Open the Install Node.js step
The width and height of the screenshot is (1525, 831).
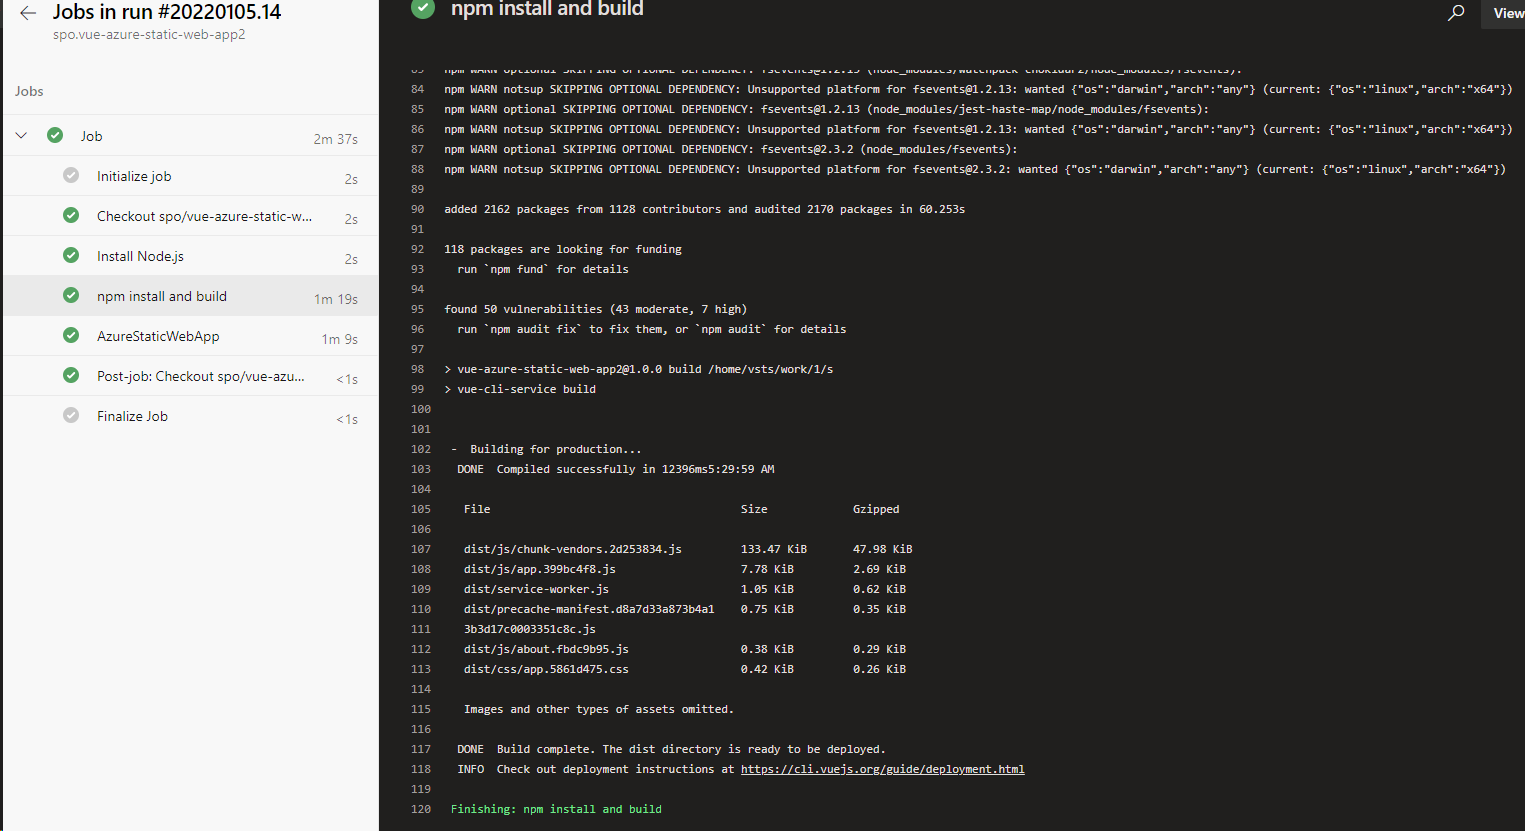tap(190, 256)
